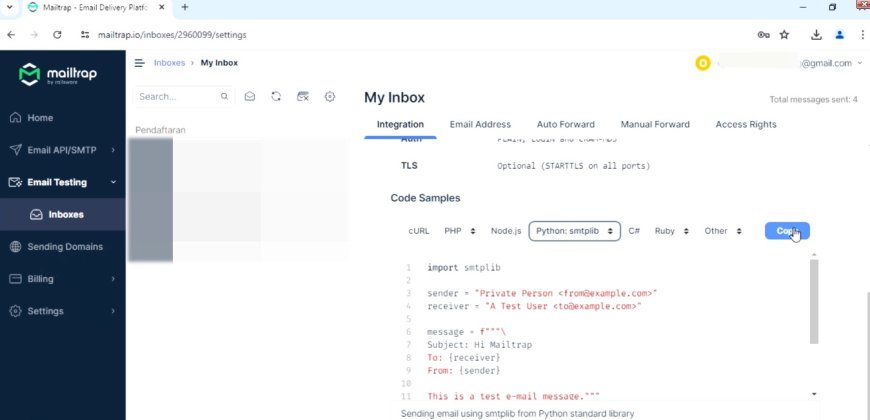
Task: Open the Other code sample dropdown
Action: tap(723, 231)
